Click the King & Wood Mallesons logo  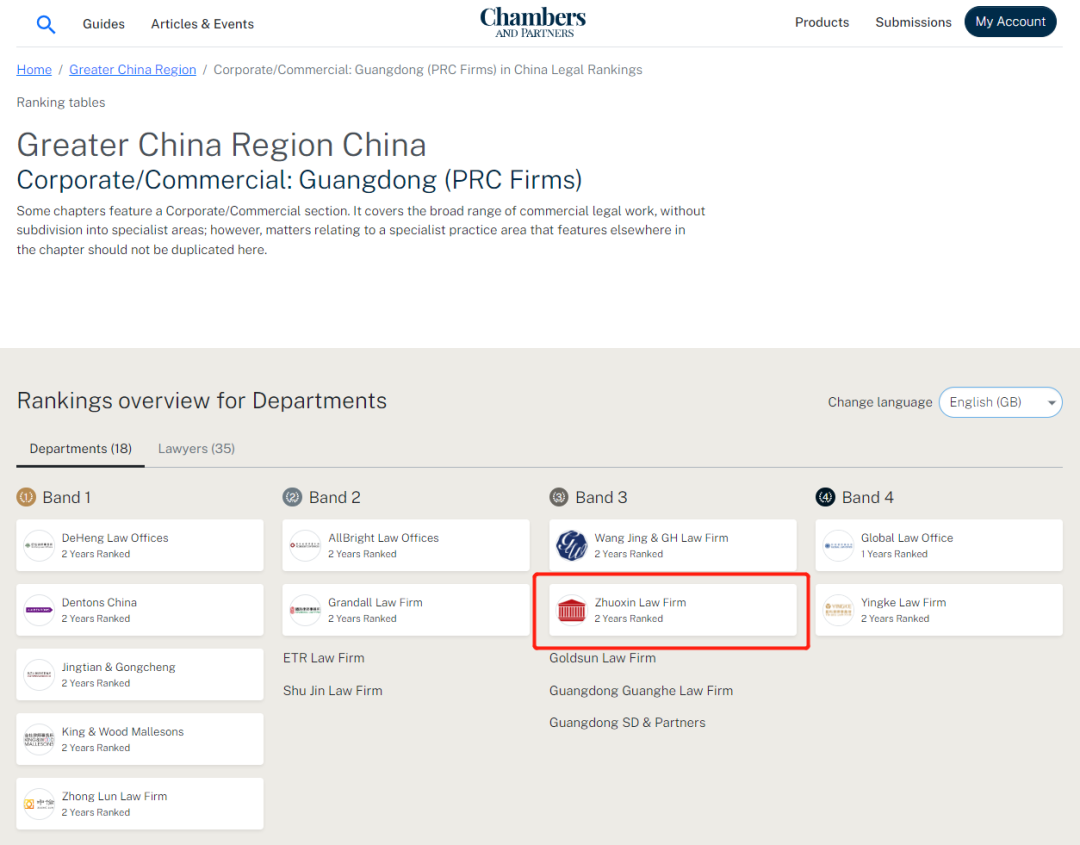pos(39,739)
